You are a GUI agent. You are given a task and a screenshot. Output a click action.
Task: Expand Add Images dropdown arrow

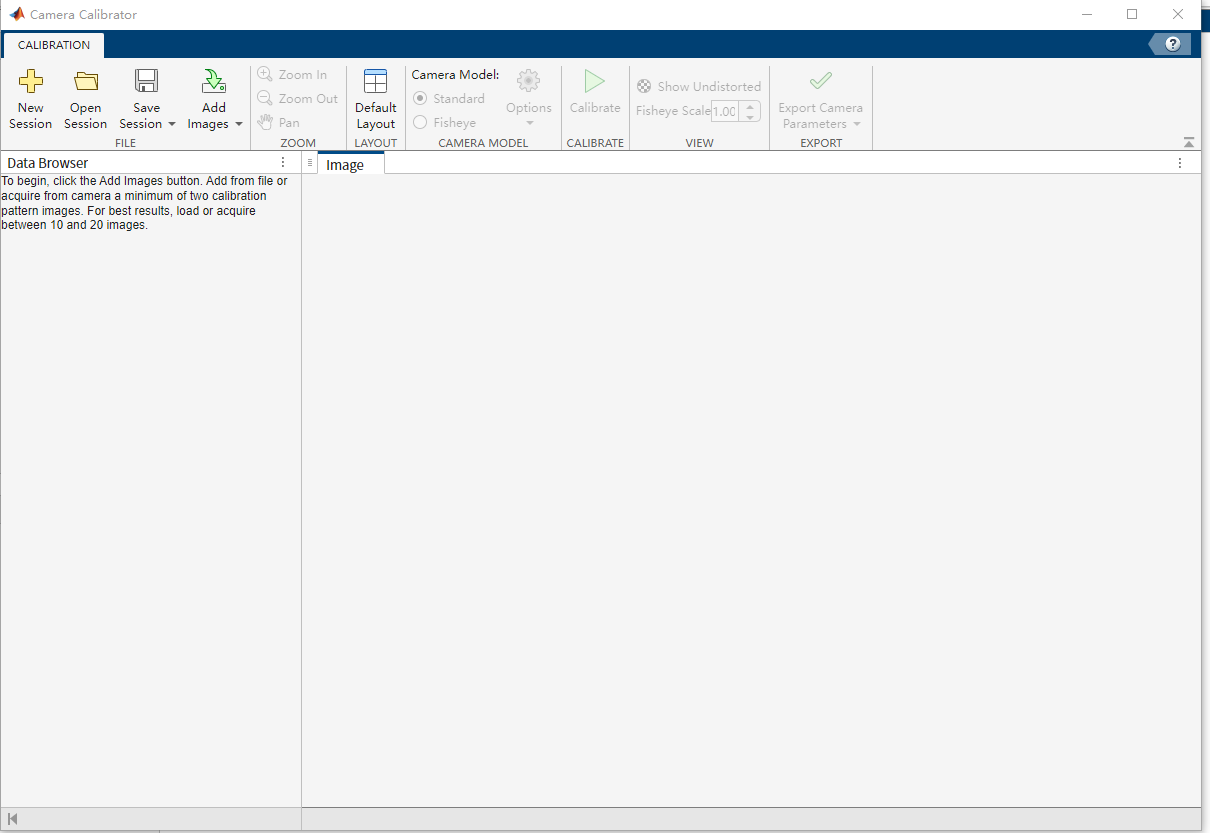click(238, 124)
